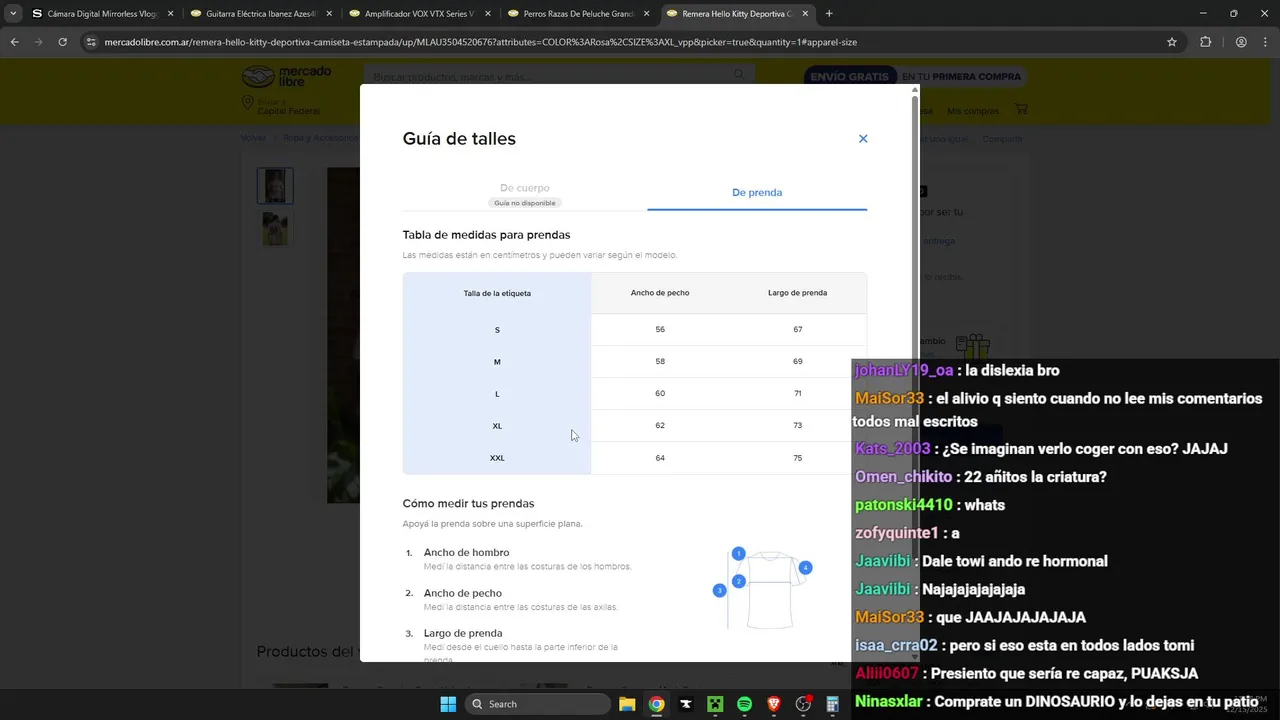
Task: Open the Windows Start menu
Action: (x=448, y=704)
